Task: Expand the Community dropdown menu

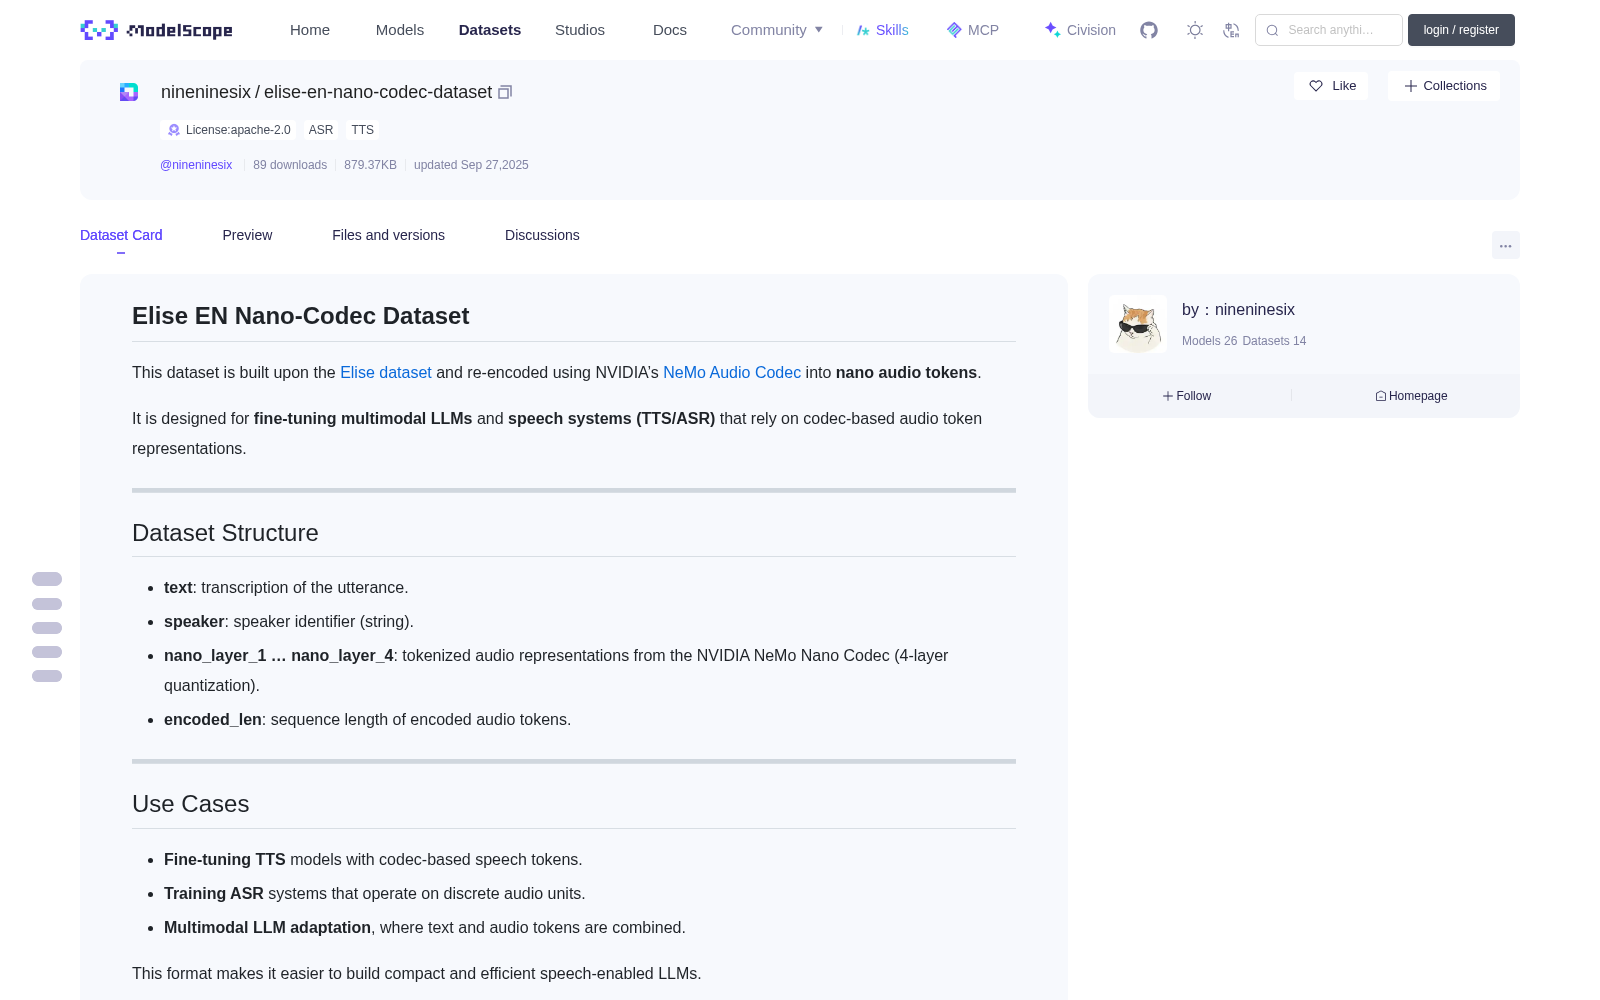Action: click(x=777, y=30)
